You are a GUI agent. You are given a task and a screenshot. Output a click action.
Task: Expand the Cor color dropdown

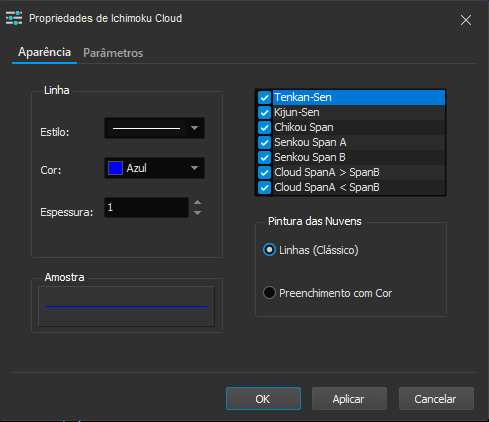point(154,168)
